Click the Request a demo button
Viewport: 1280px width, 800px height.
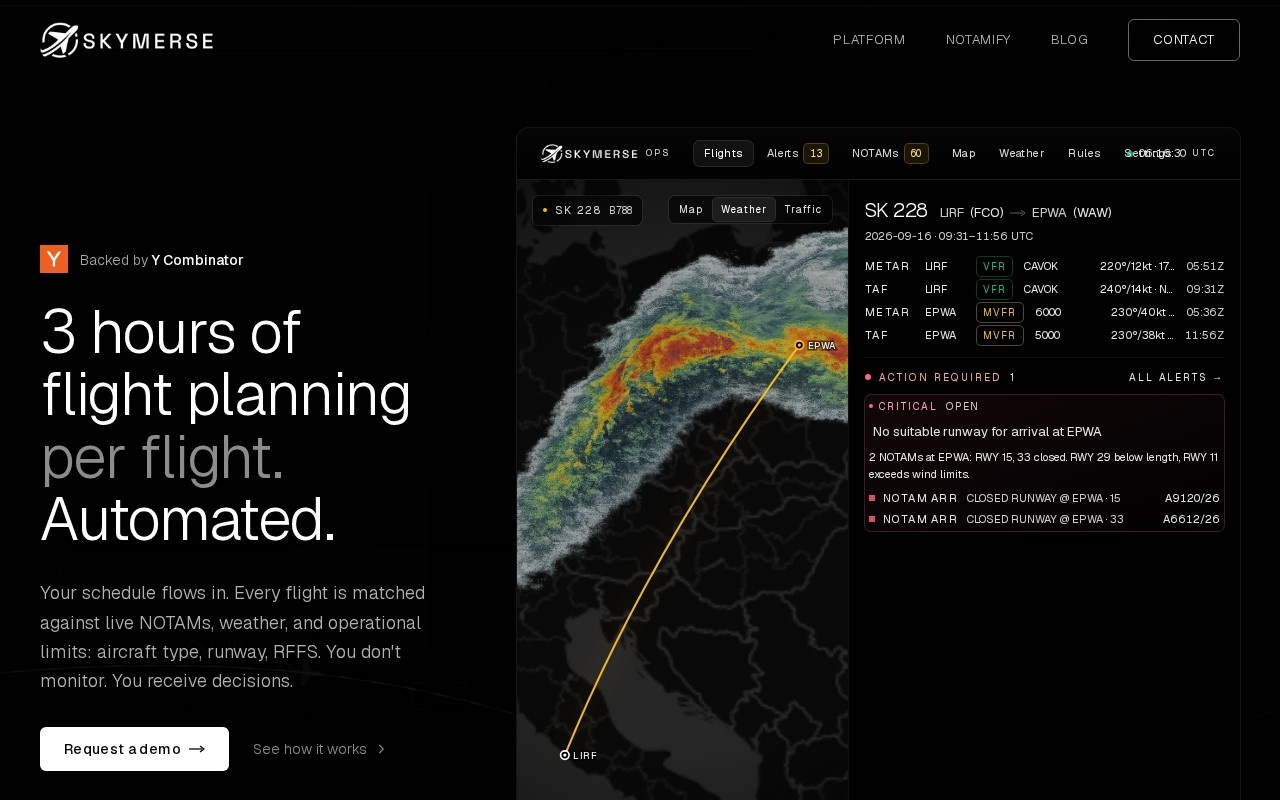pos(134,749)
